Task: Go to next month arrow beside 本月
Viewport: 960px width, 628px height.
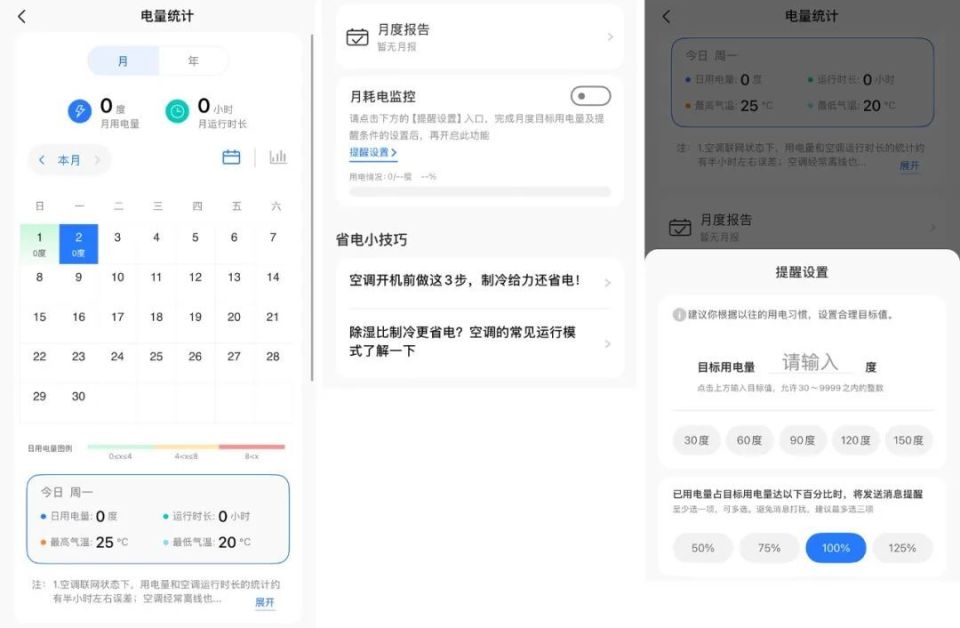Action: click(x=97, y=160)
